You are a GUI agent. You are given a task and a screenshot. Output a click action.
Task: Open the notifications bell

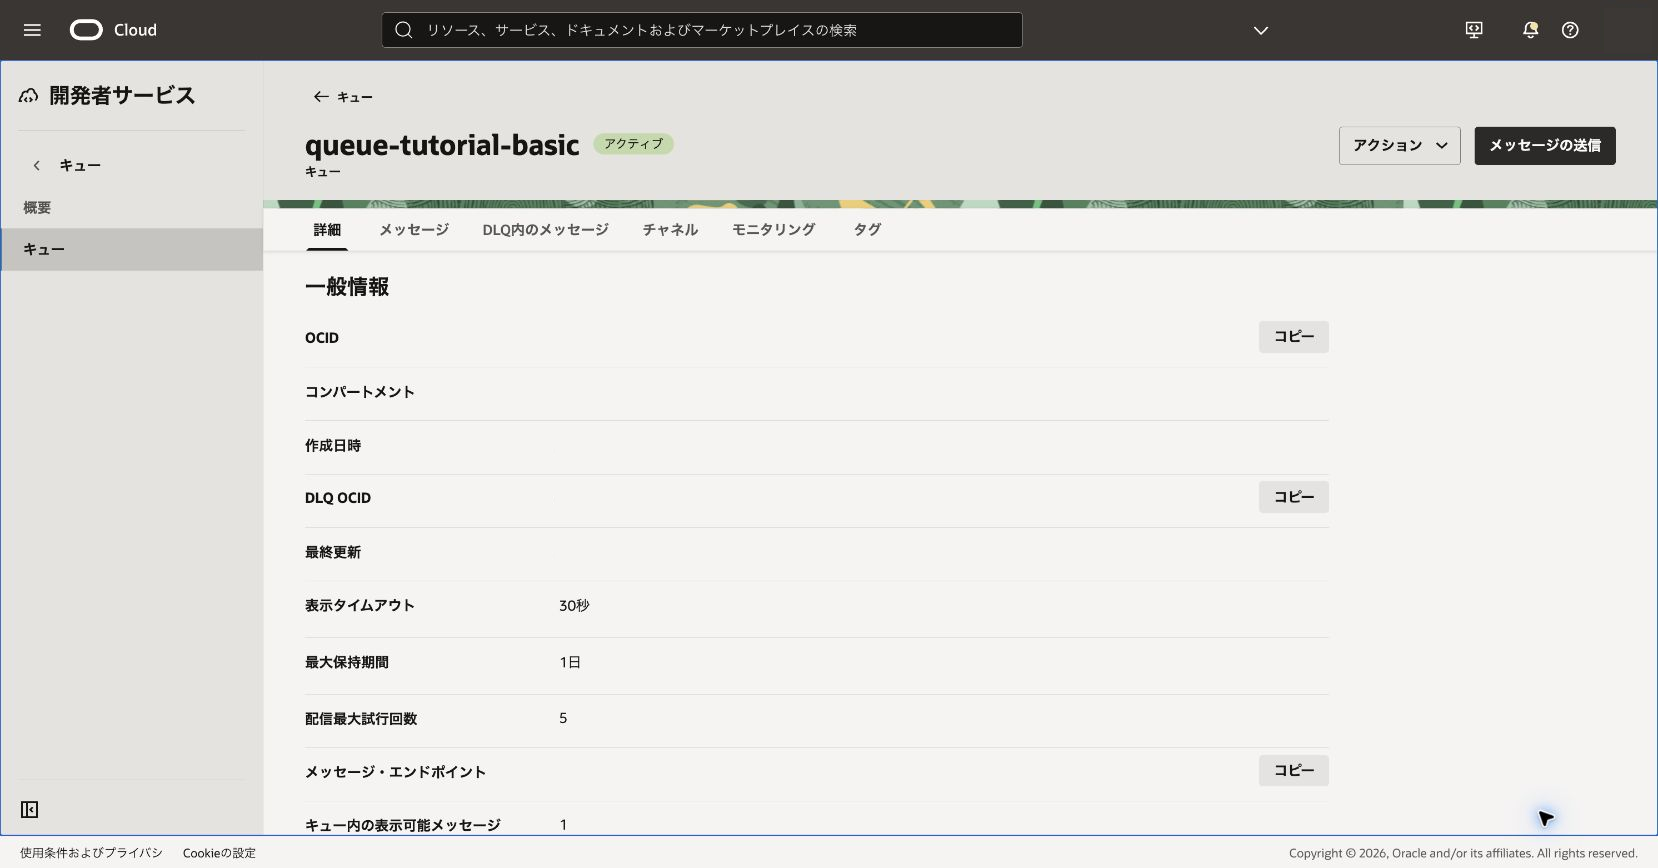1530,30
